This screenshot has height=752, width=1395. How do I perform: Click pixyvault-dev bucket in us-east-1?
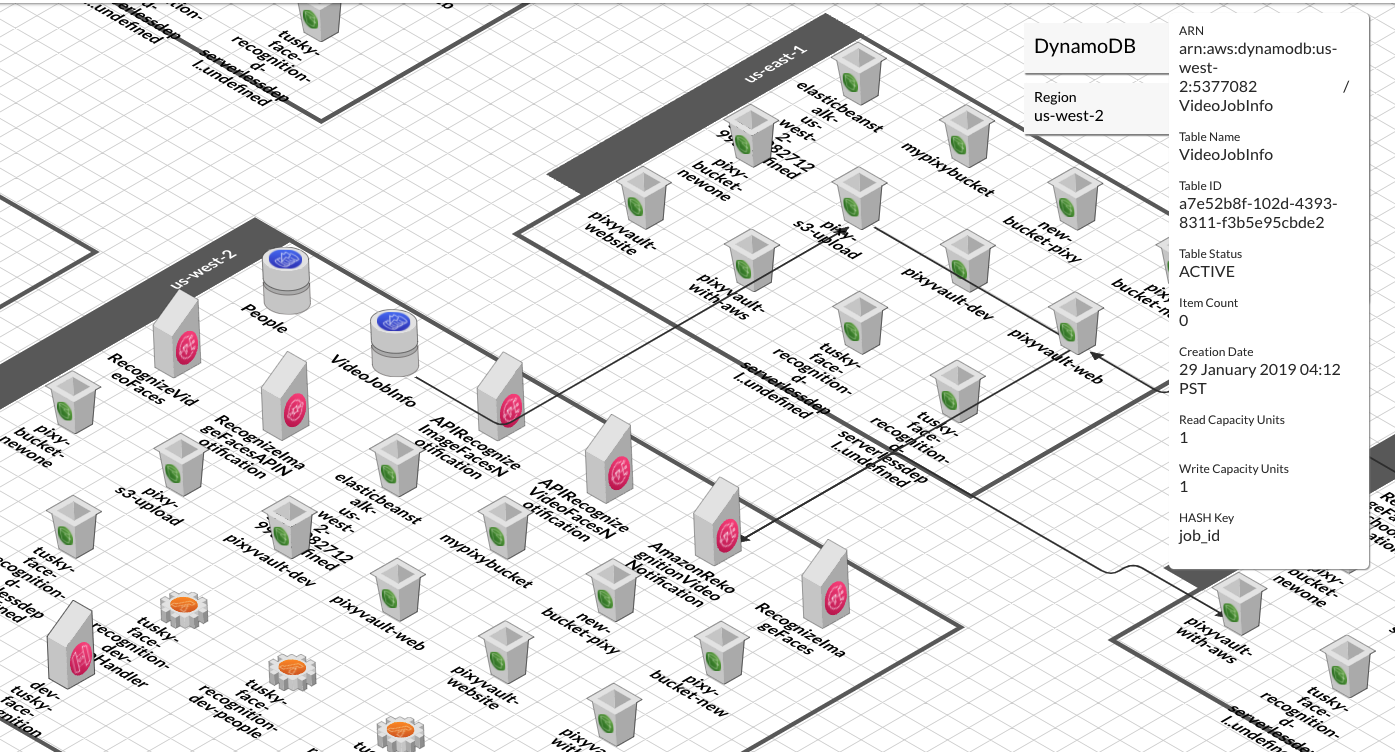968,261
